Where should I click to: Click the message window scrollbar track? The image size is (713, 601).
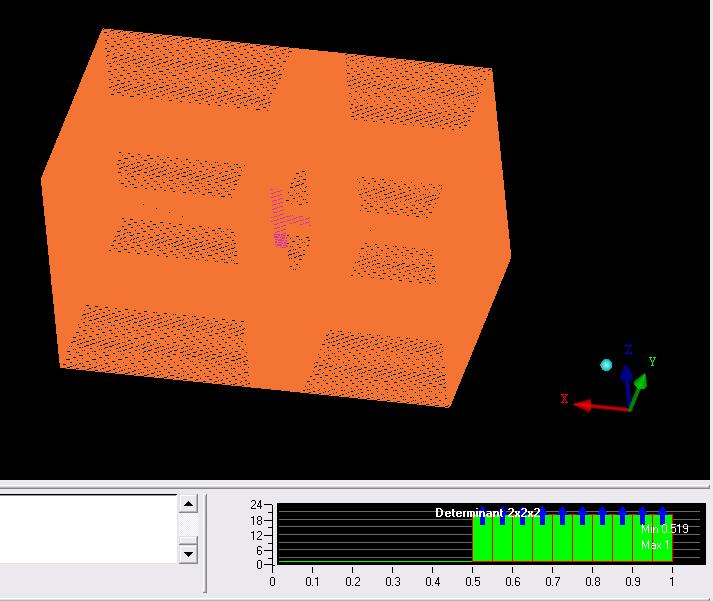[187, 527]
